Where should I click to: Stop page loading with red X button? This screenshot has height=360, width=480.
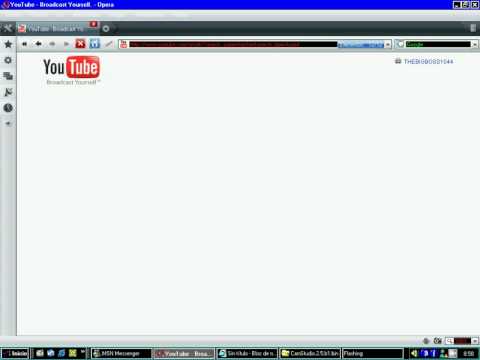[x=80, y=44]
